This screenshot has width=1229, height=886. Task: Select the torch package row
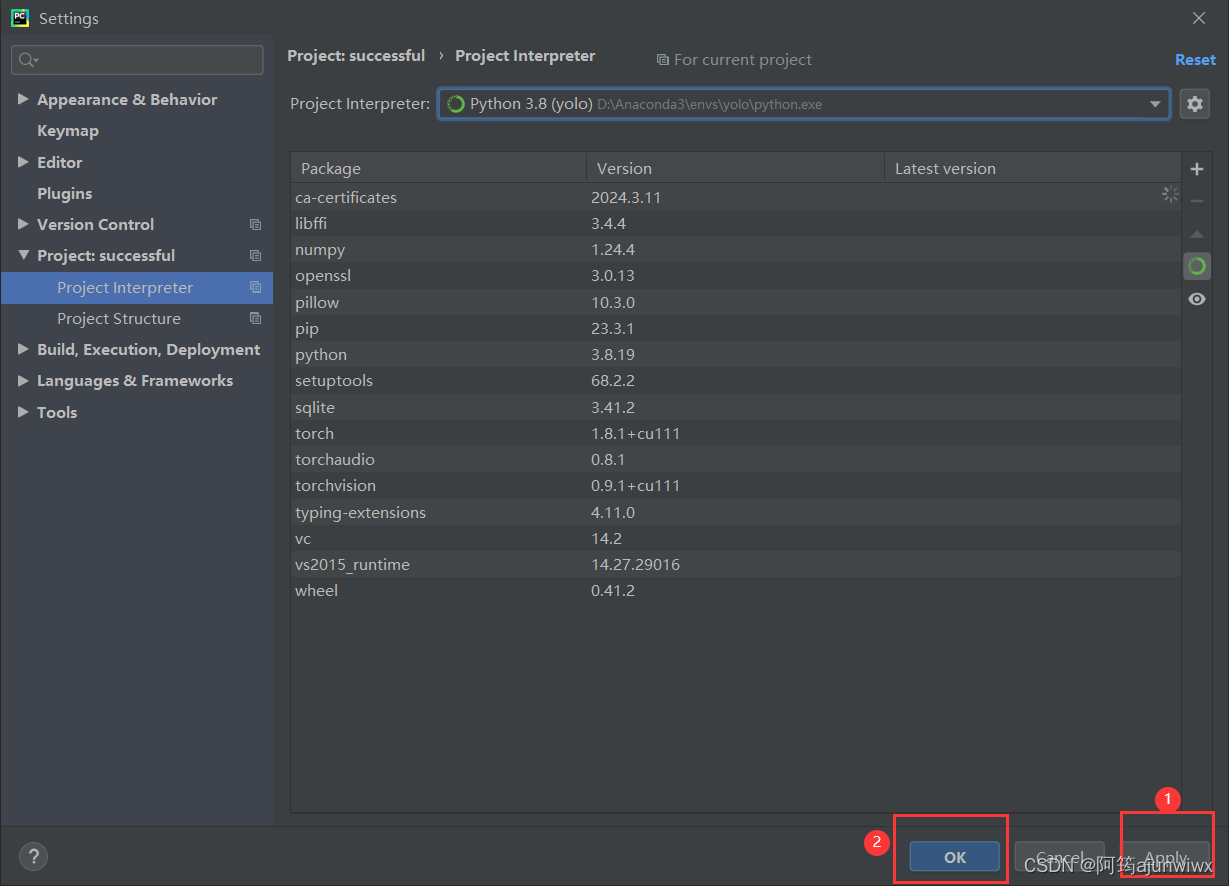click(x=736, y=433)
